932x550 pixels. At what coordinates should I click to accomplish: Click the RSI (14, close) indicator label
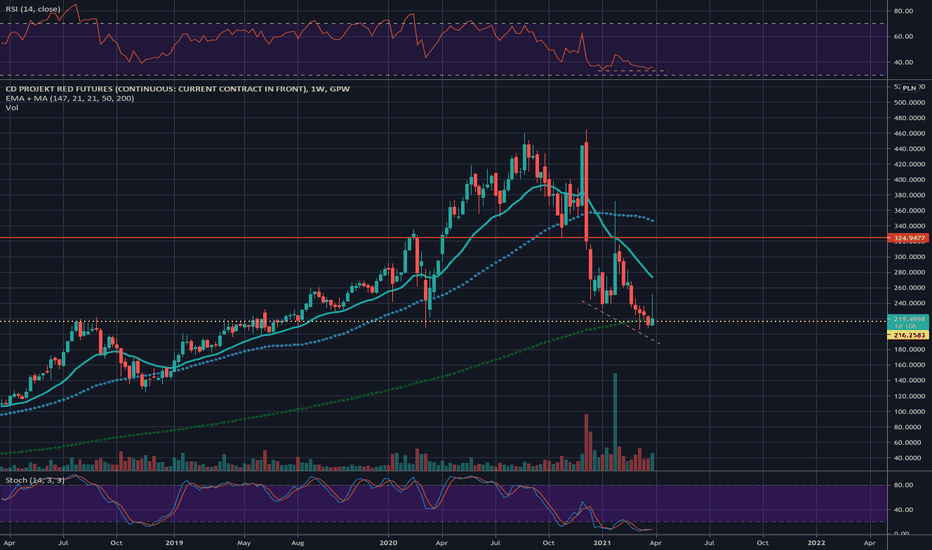pyautogui.click(x=33, y=9)
